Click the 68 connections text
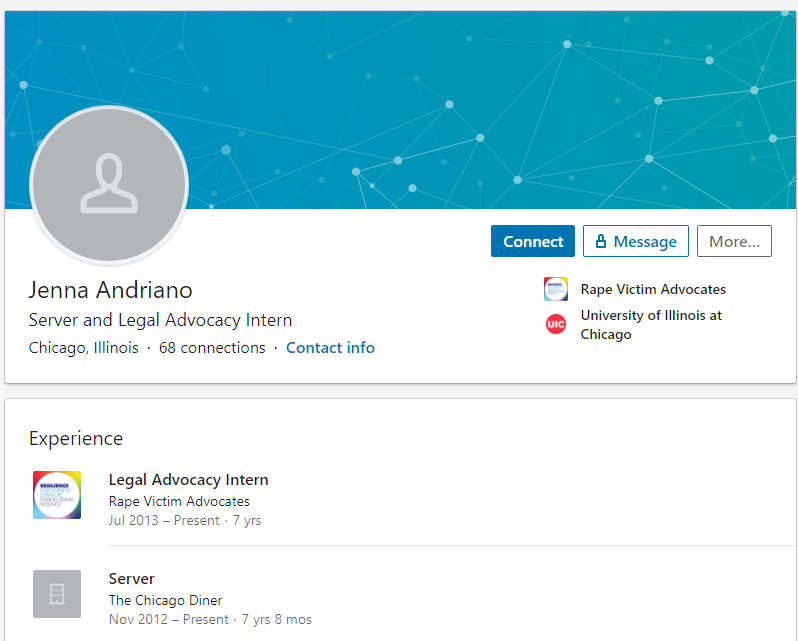Screen dimensions: 798x641 tap(212, 347)
